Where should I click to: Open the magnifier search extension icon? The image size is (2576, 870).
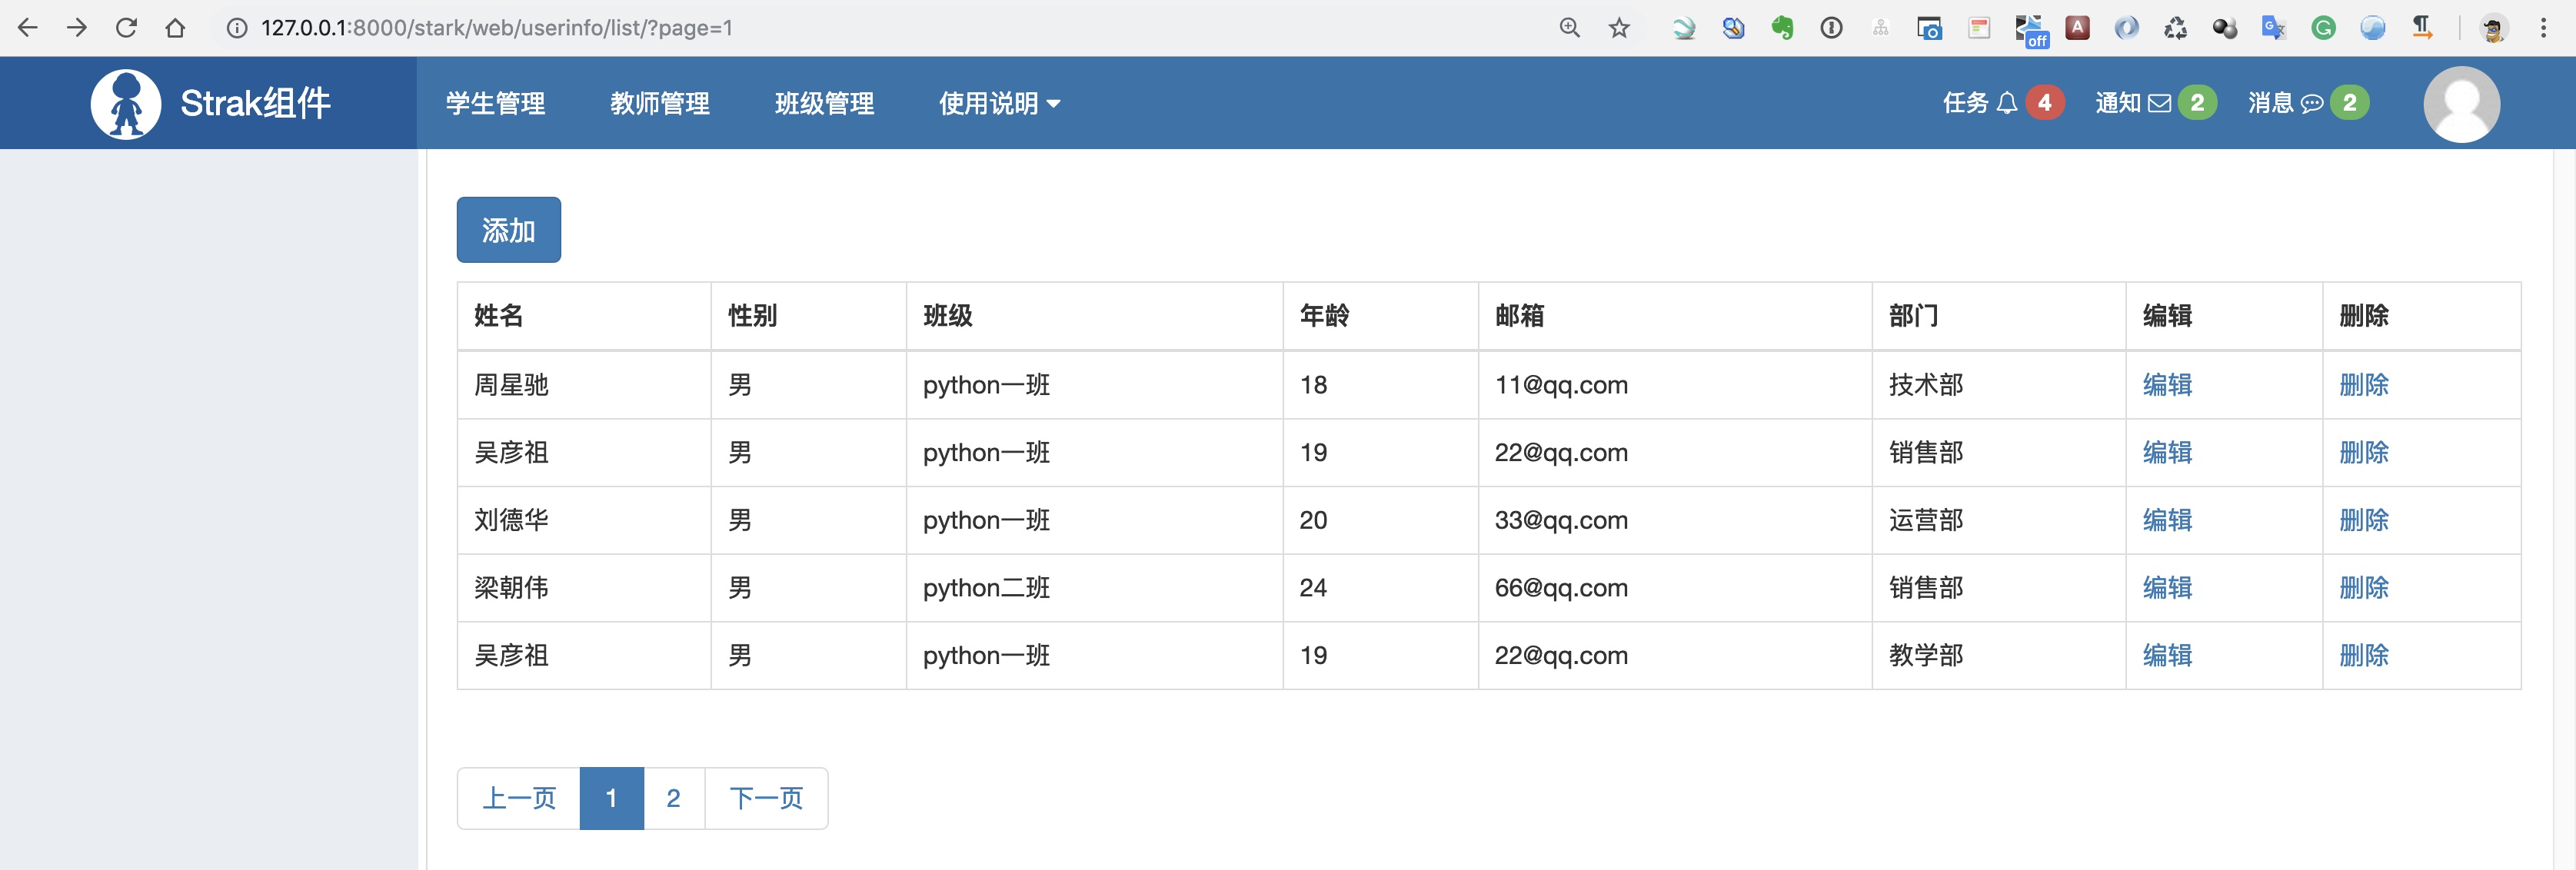(1733, 28)
